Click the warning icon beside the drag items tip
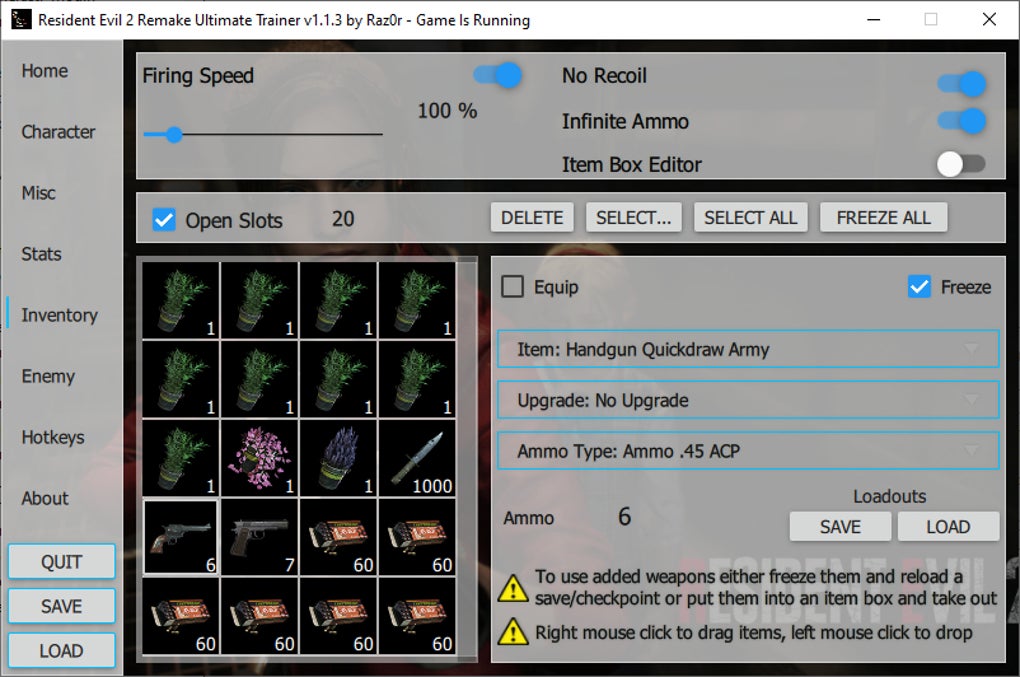Image resolution: width=1020 pixels, height=677 pixels. (x=513, y=632)
